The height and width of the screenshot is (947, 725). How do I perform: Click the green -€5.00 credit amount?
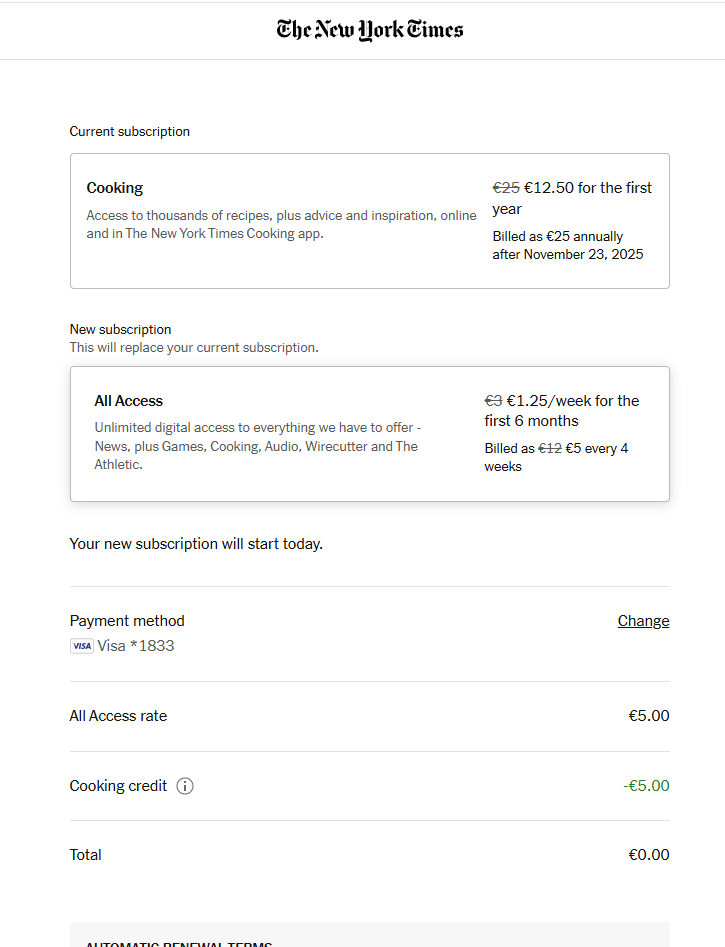click(x=646, y=786)
